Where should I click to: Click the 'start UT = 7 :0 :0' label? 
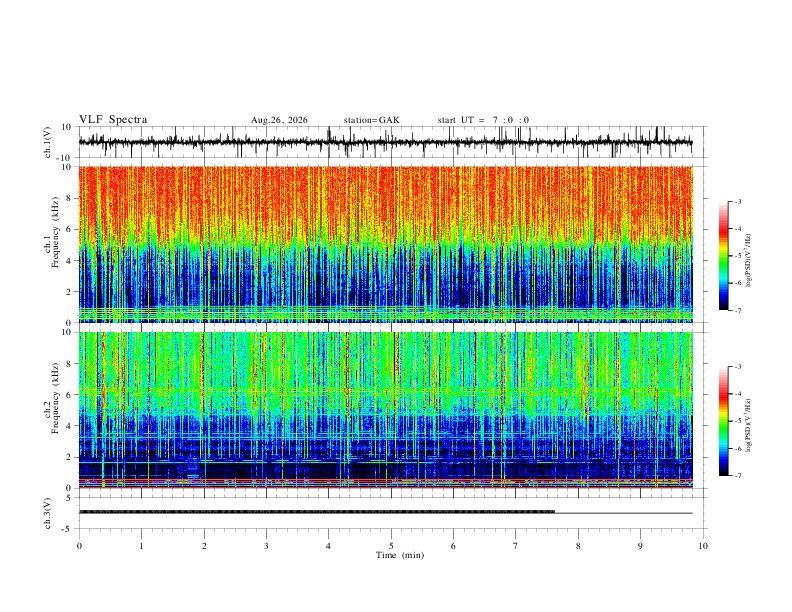click(483, 120)
